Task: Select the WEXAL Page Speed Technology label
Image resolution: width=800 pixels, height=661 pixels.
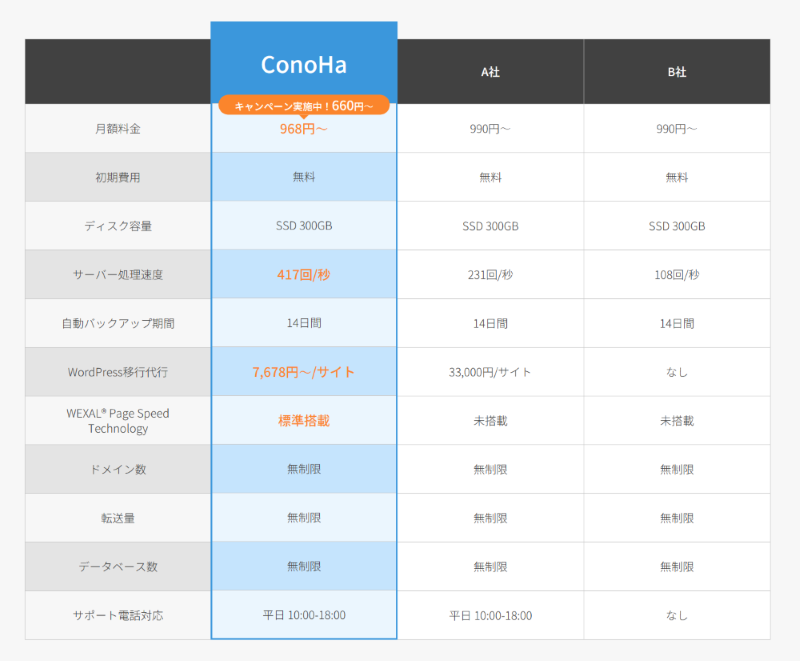Action: coord(118,421)
